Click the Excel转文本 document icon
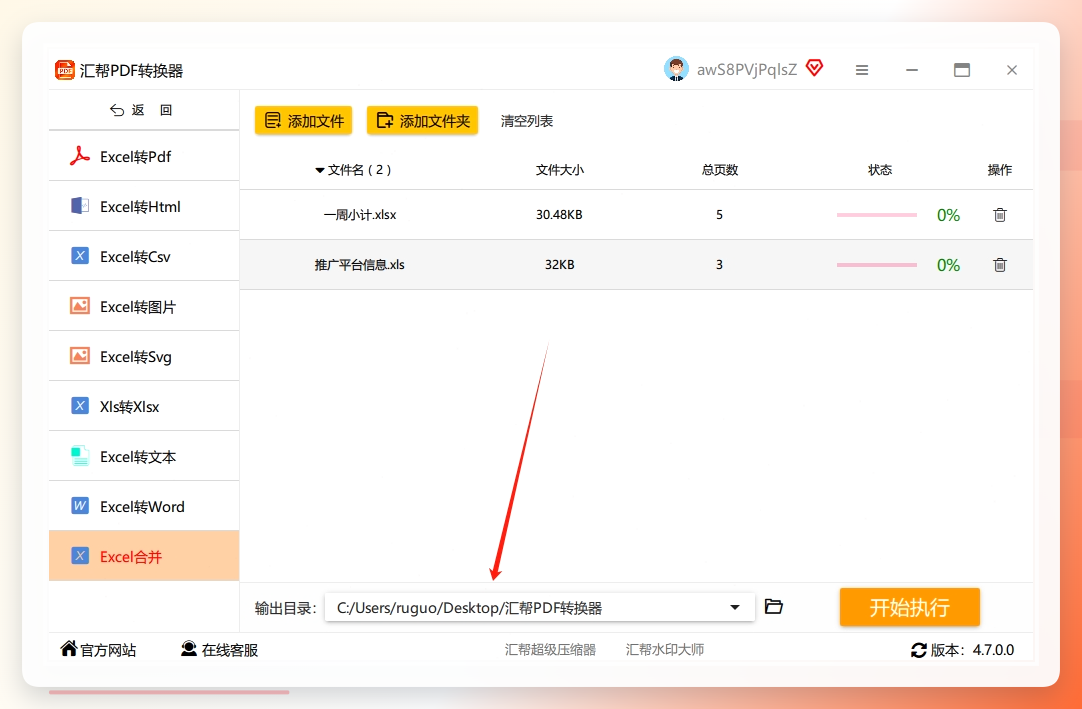This screenshot has height=709, width=1082. tap(80, 456)
